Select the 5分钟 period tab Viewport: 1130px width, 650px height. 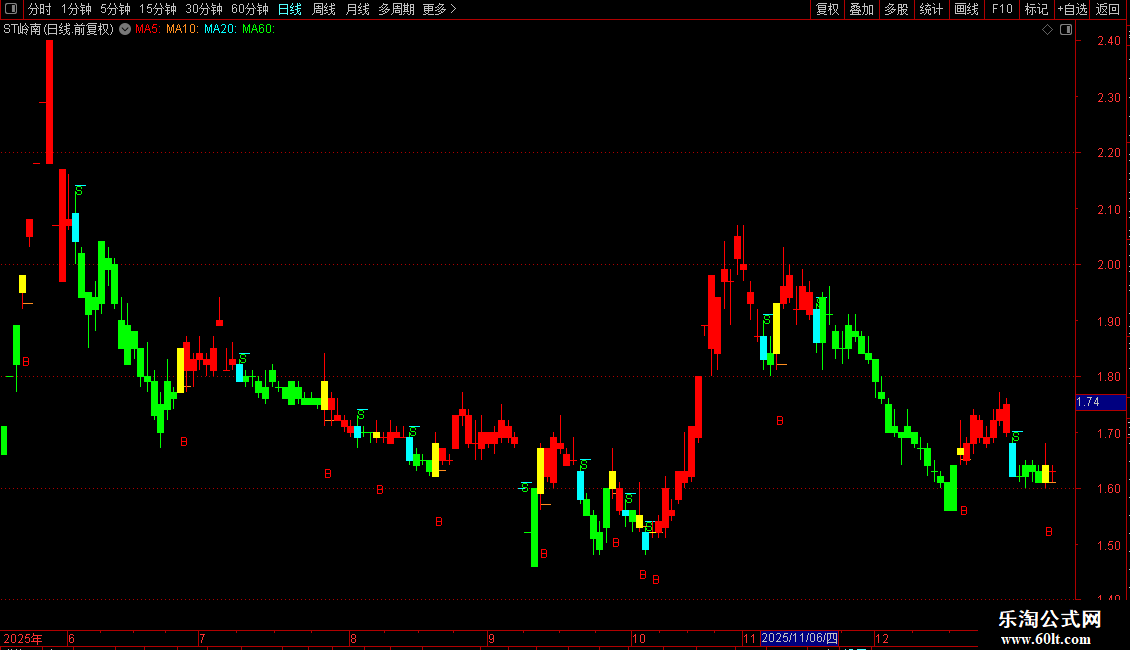(115, 9)
